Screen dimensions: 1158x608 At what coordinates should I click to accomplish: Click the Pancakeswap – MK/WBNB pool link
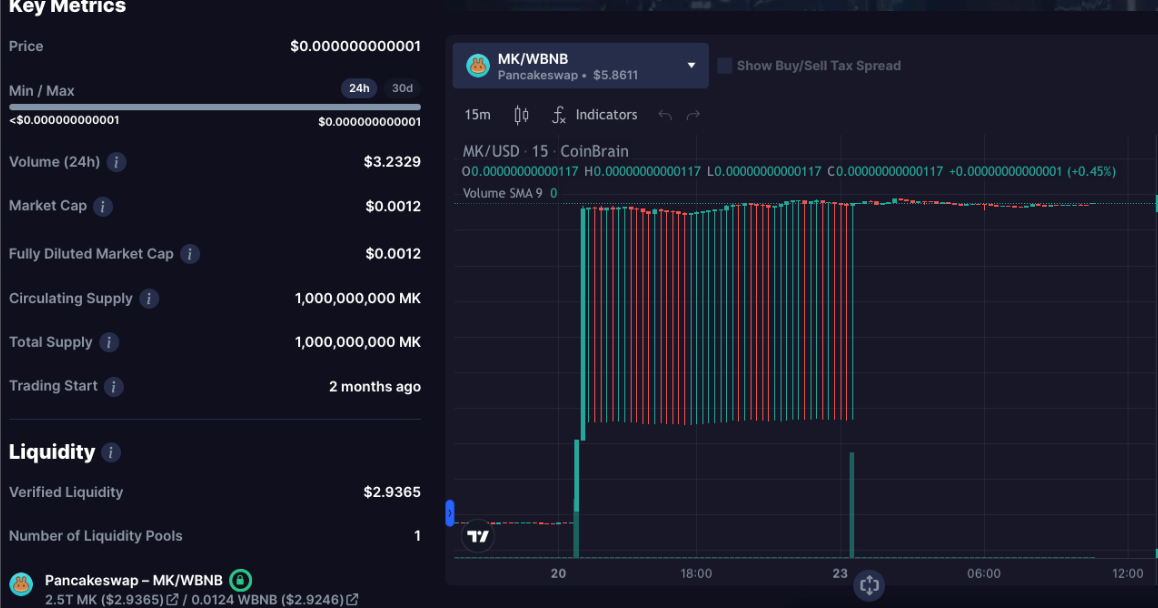[135, 580]
